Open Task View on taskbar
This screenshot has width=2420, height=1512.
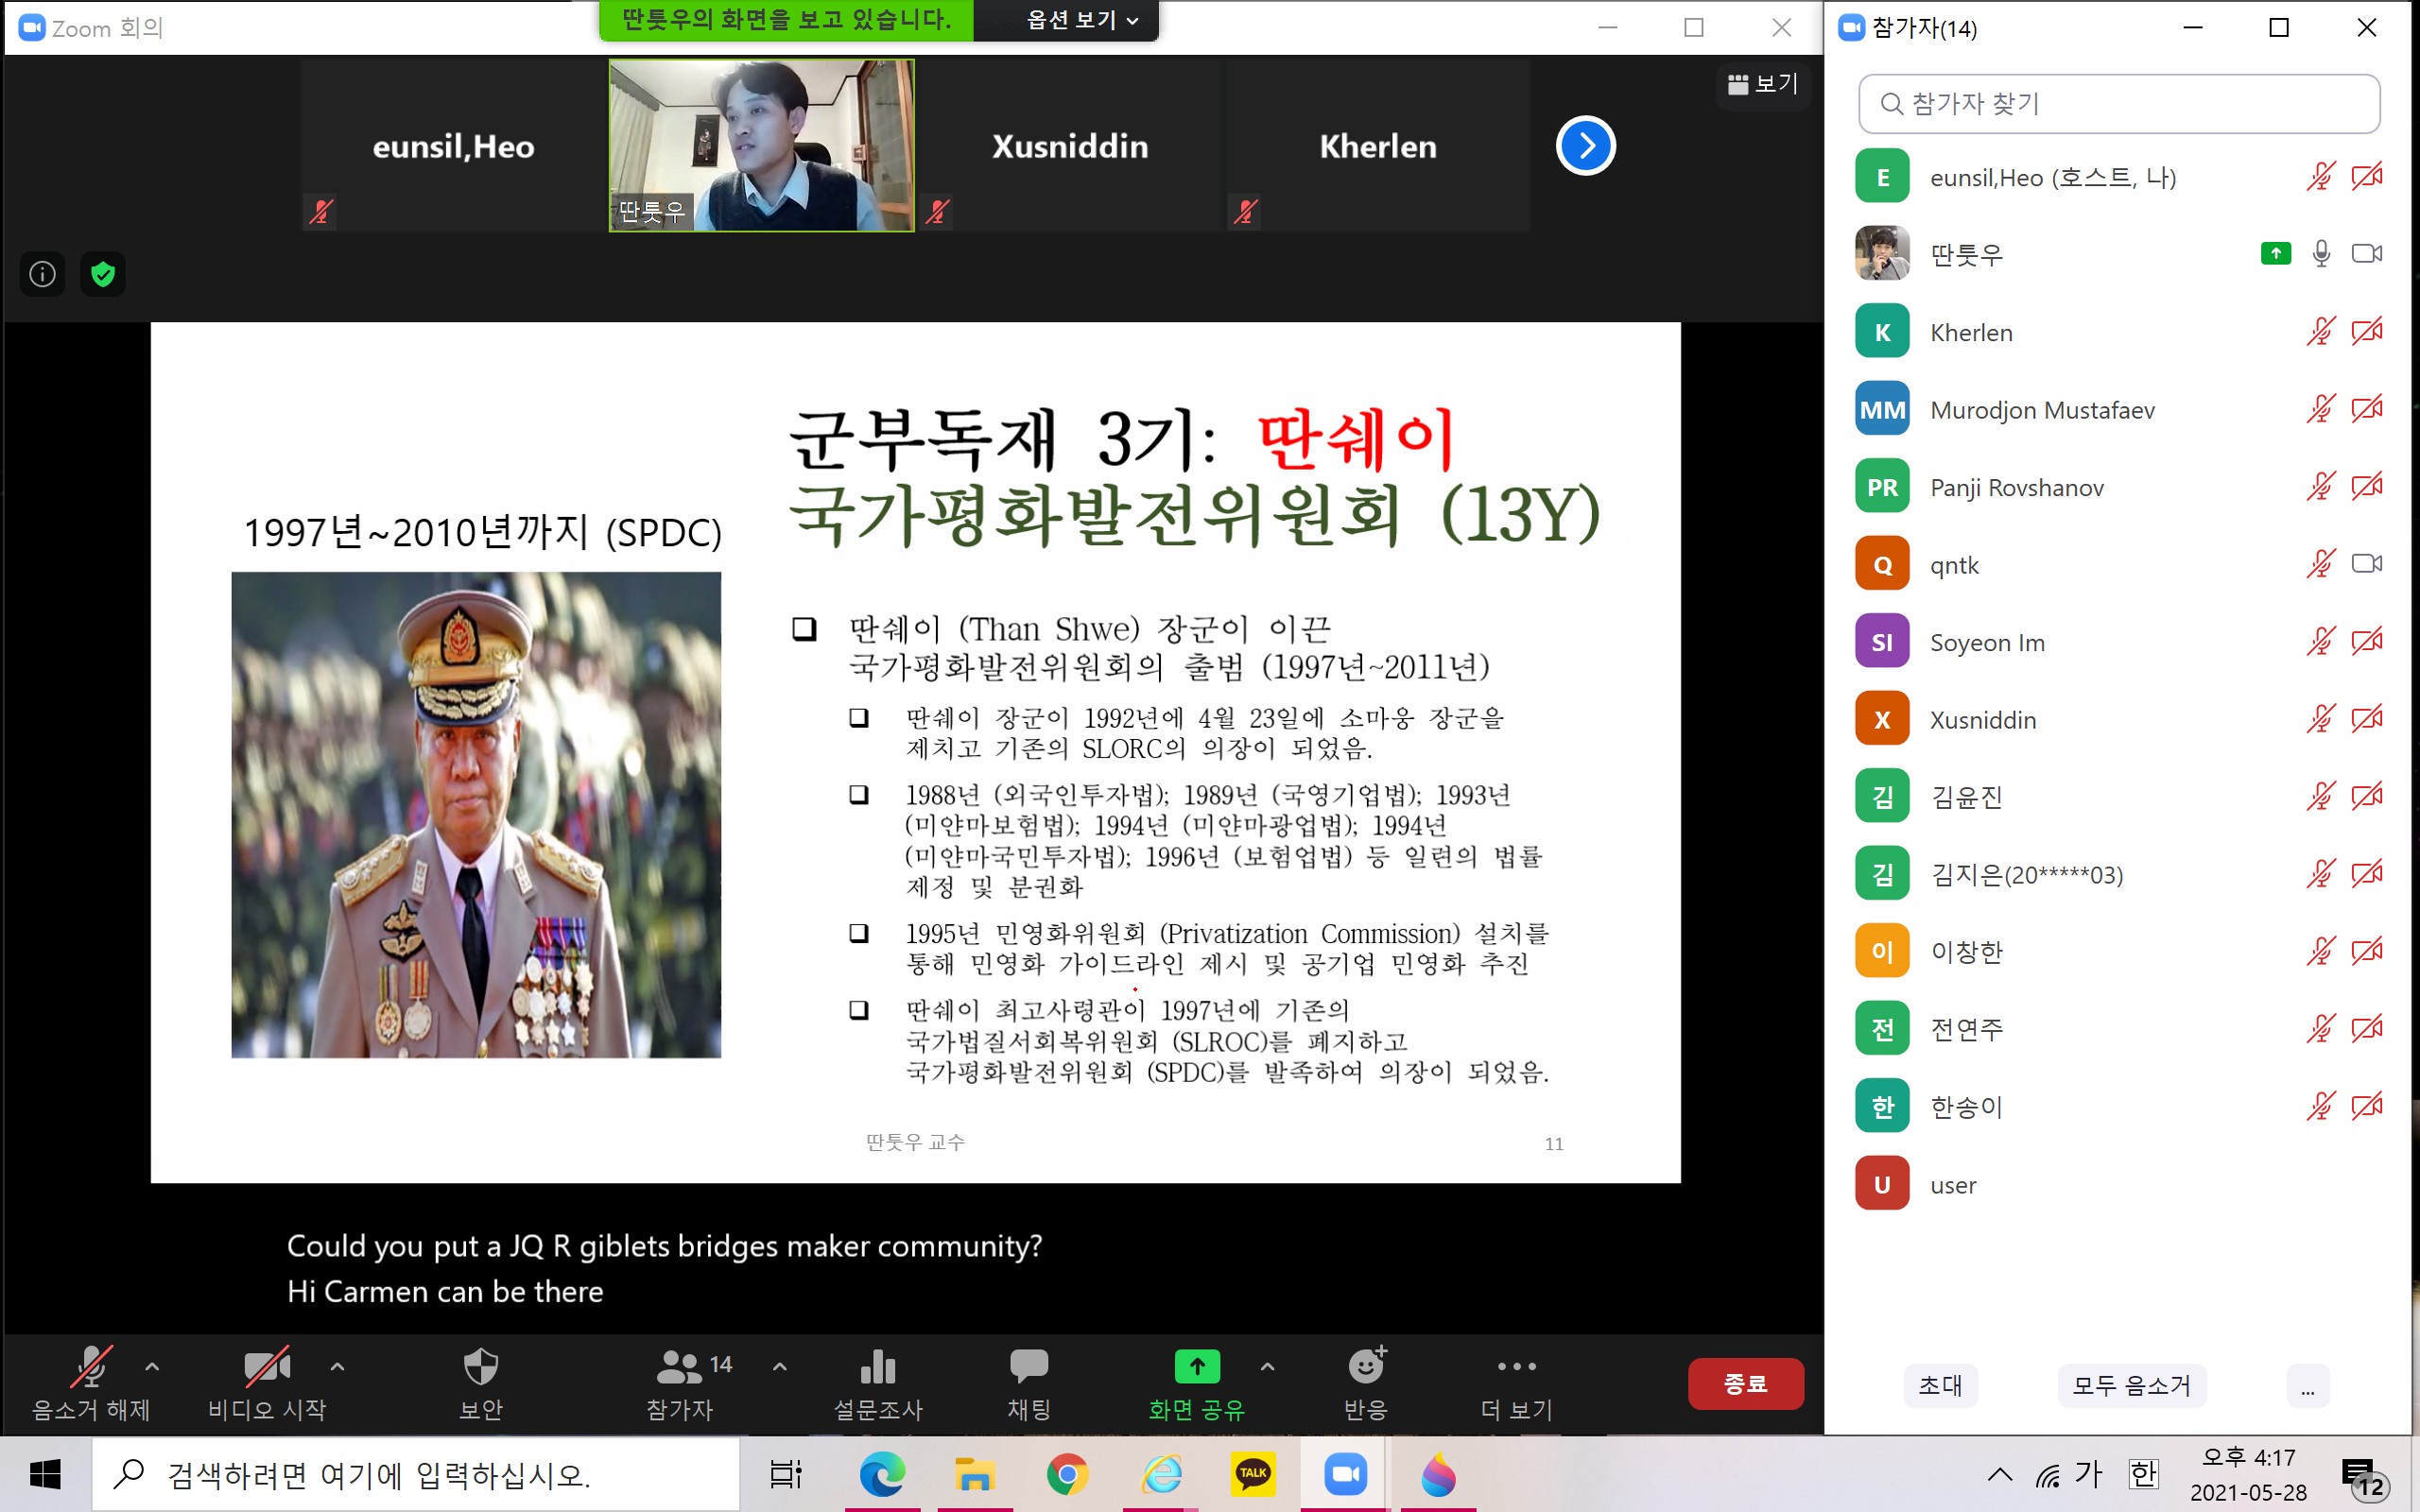click(x=785, y=1474)
